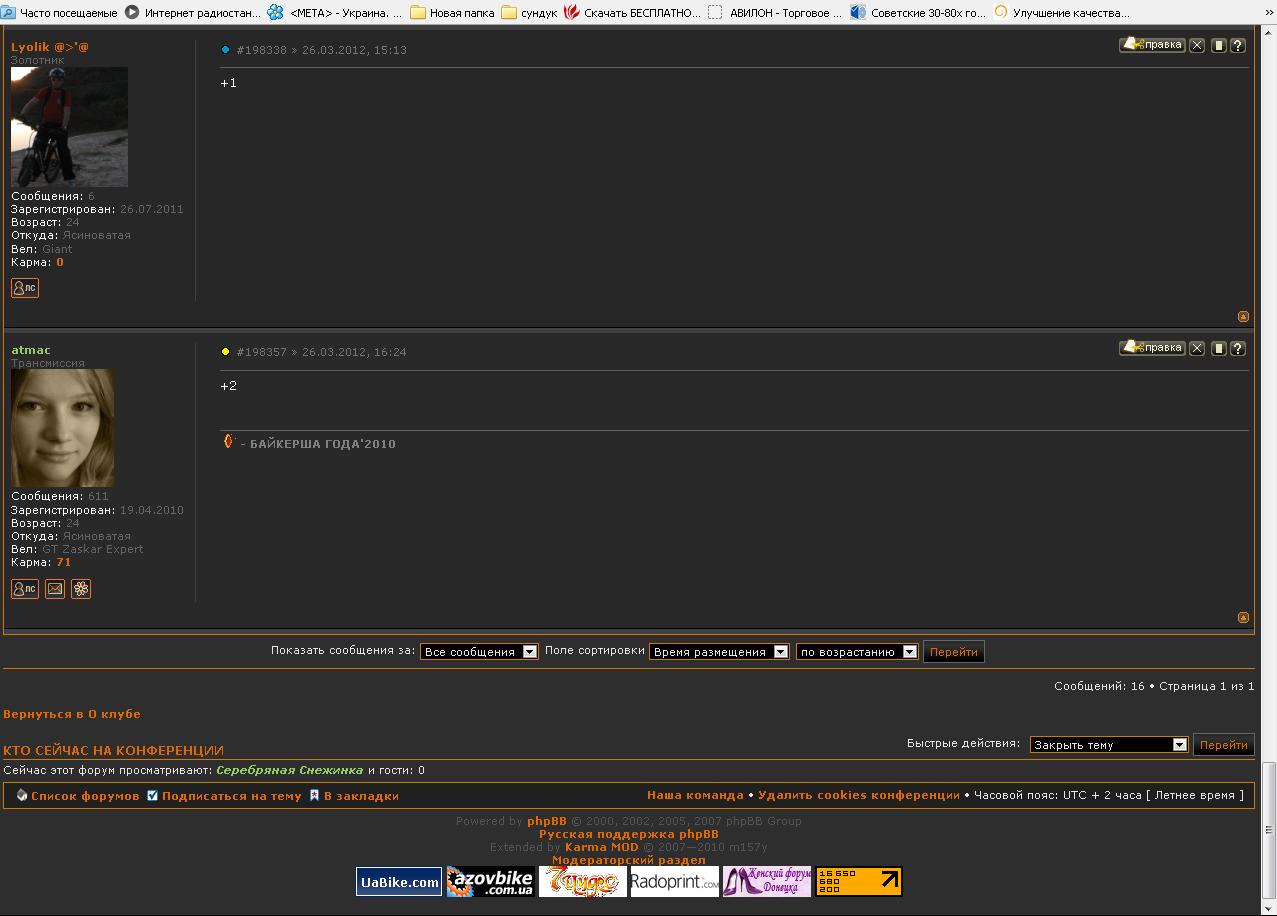
Task: Open the Все сообщения dropdown
Action: (479, 652)
